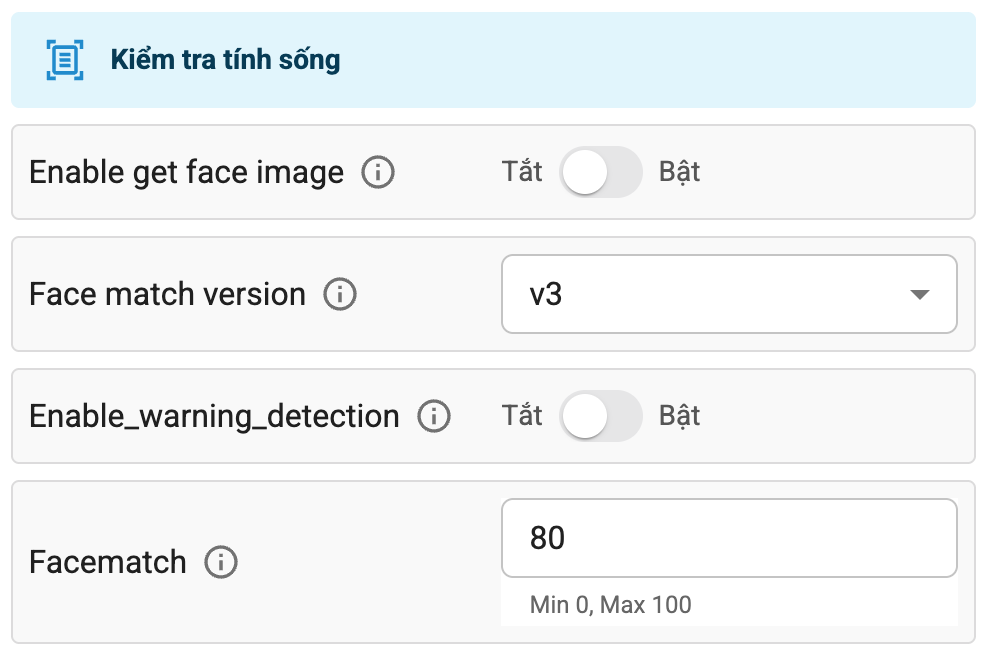The width and height of the screenshot is (992, 656).
Task: Click the "Enable get face image" label text
Action: point(186,173)
